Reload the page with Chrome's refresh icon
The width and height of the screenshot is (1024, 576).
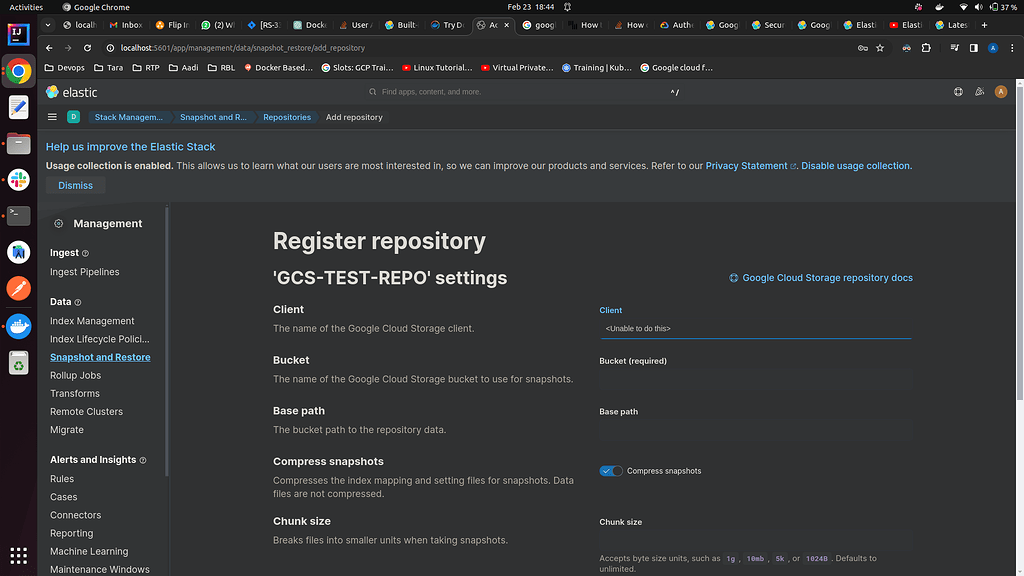tap(87, 46)
